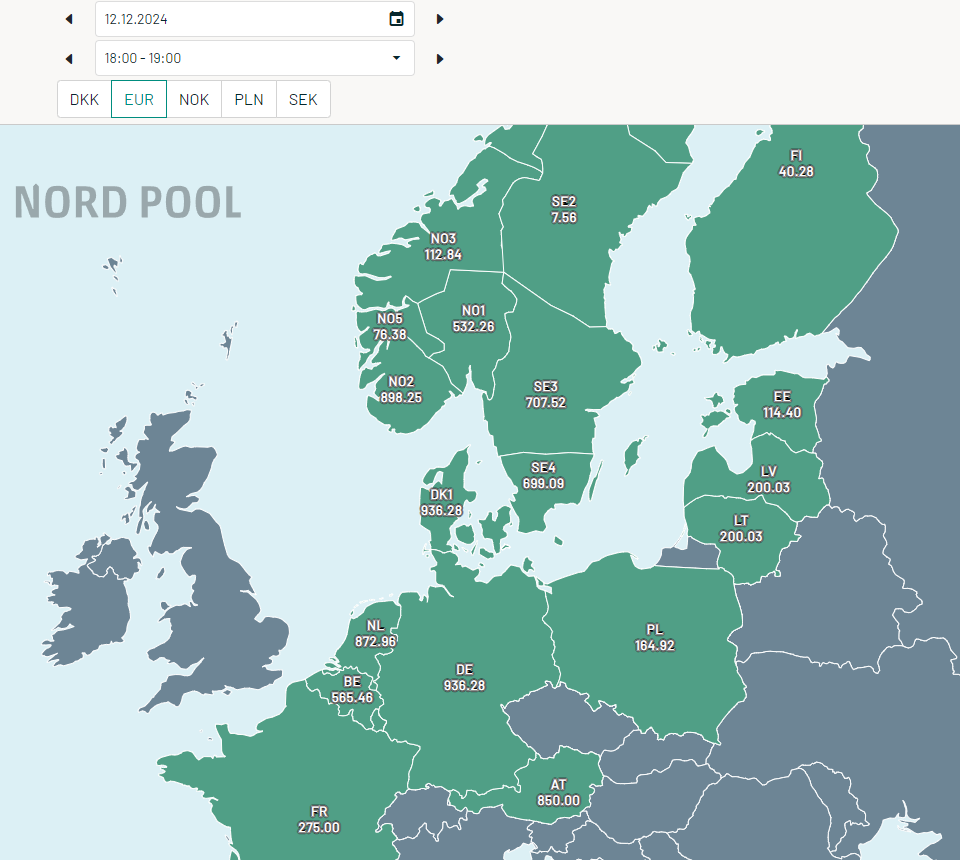Click the Nord Pool logo
The image size is (960, 860).
click(128, 203)
